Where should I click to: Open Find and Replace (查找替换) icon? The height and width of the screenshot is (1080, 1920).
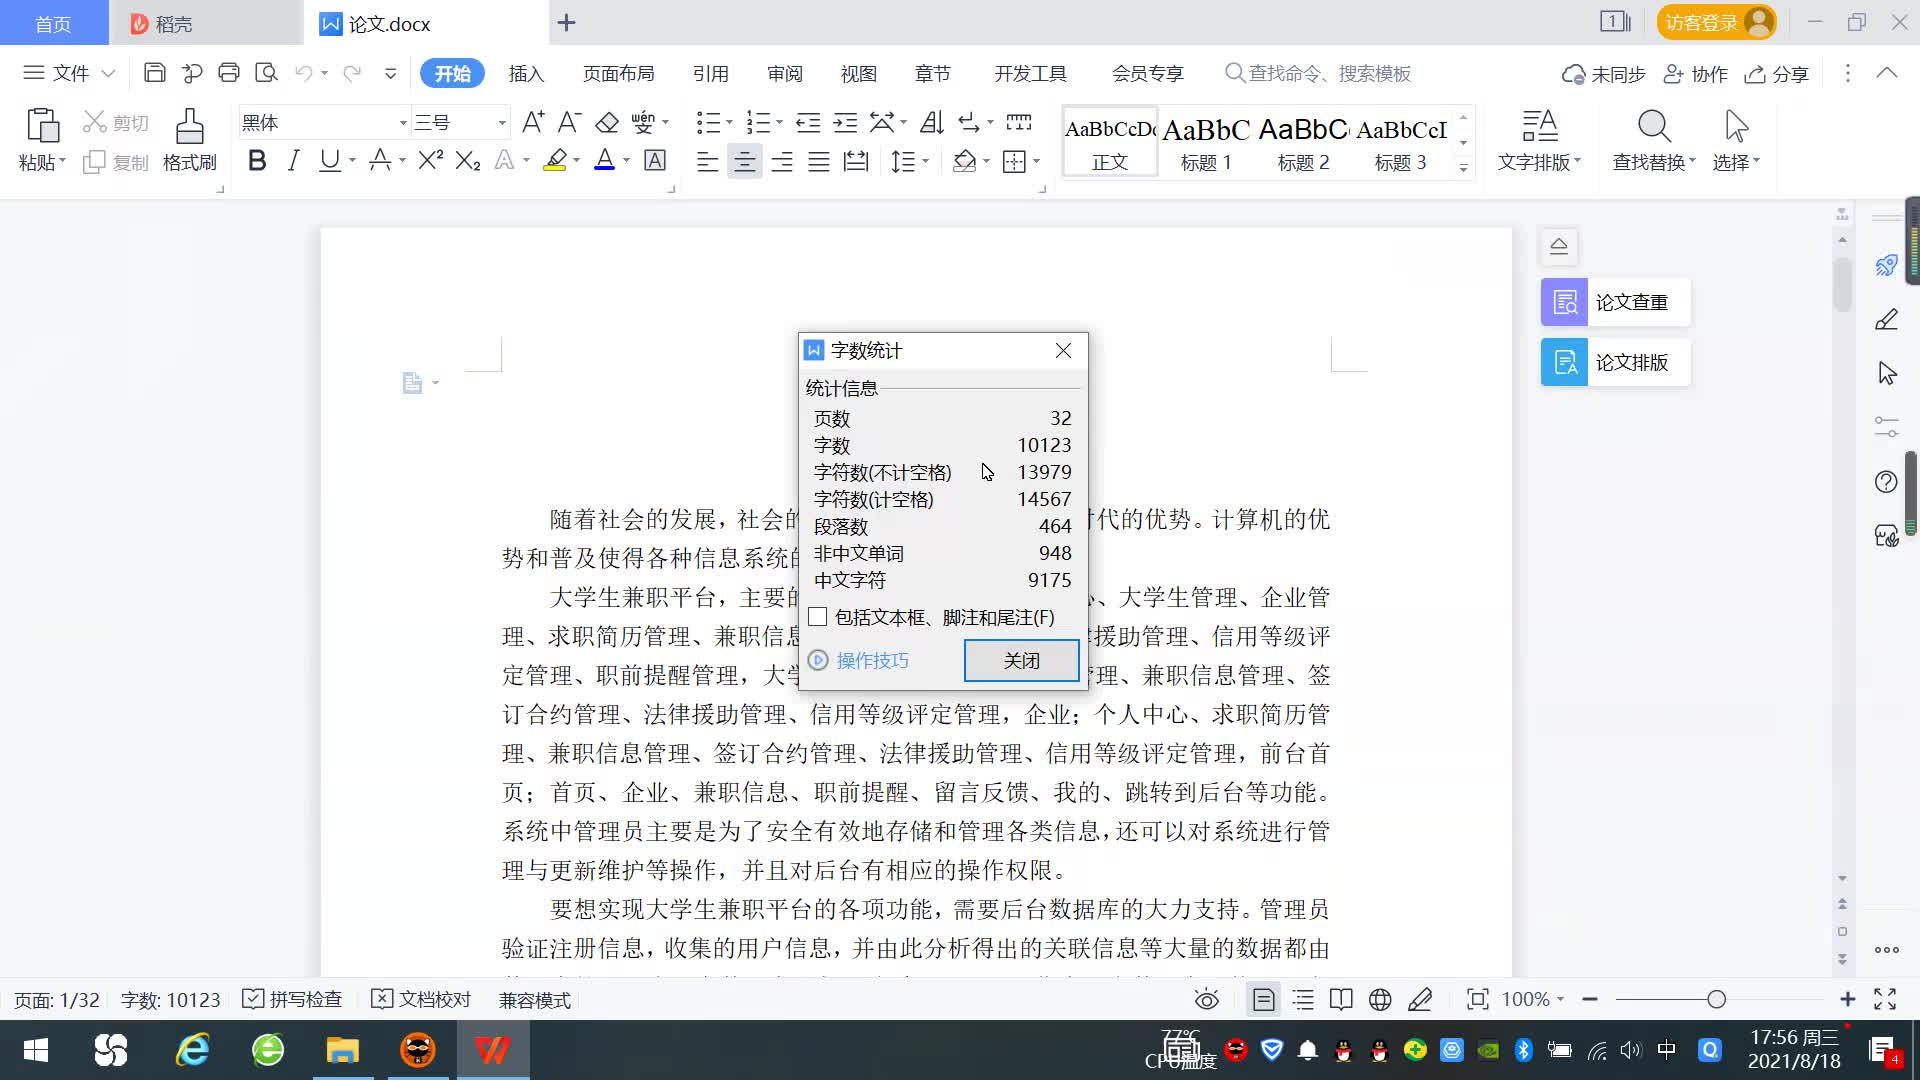(x=1653, y=128)
